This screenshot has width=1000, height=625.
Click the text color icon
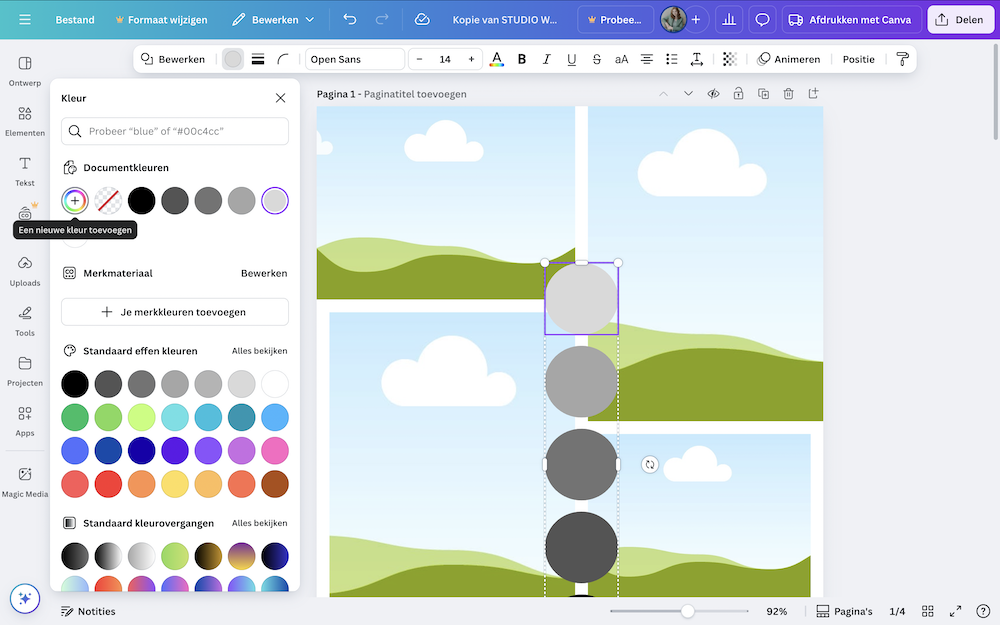pos(497,59)
